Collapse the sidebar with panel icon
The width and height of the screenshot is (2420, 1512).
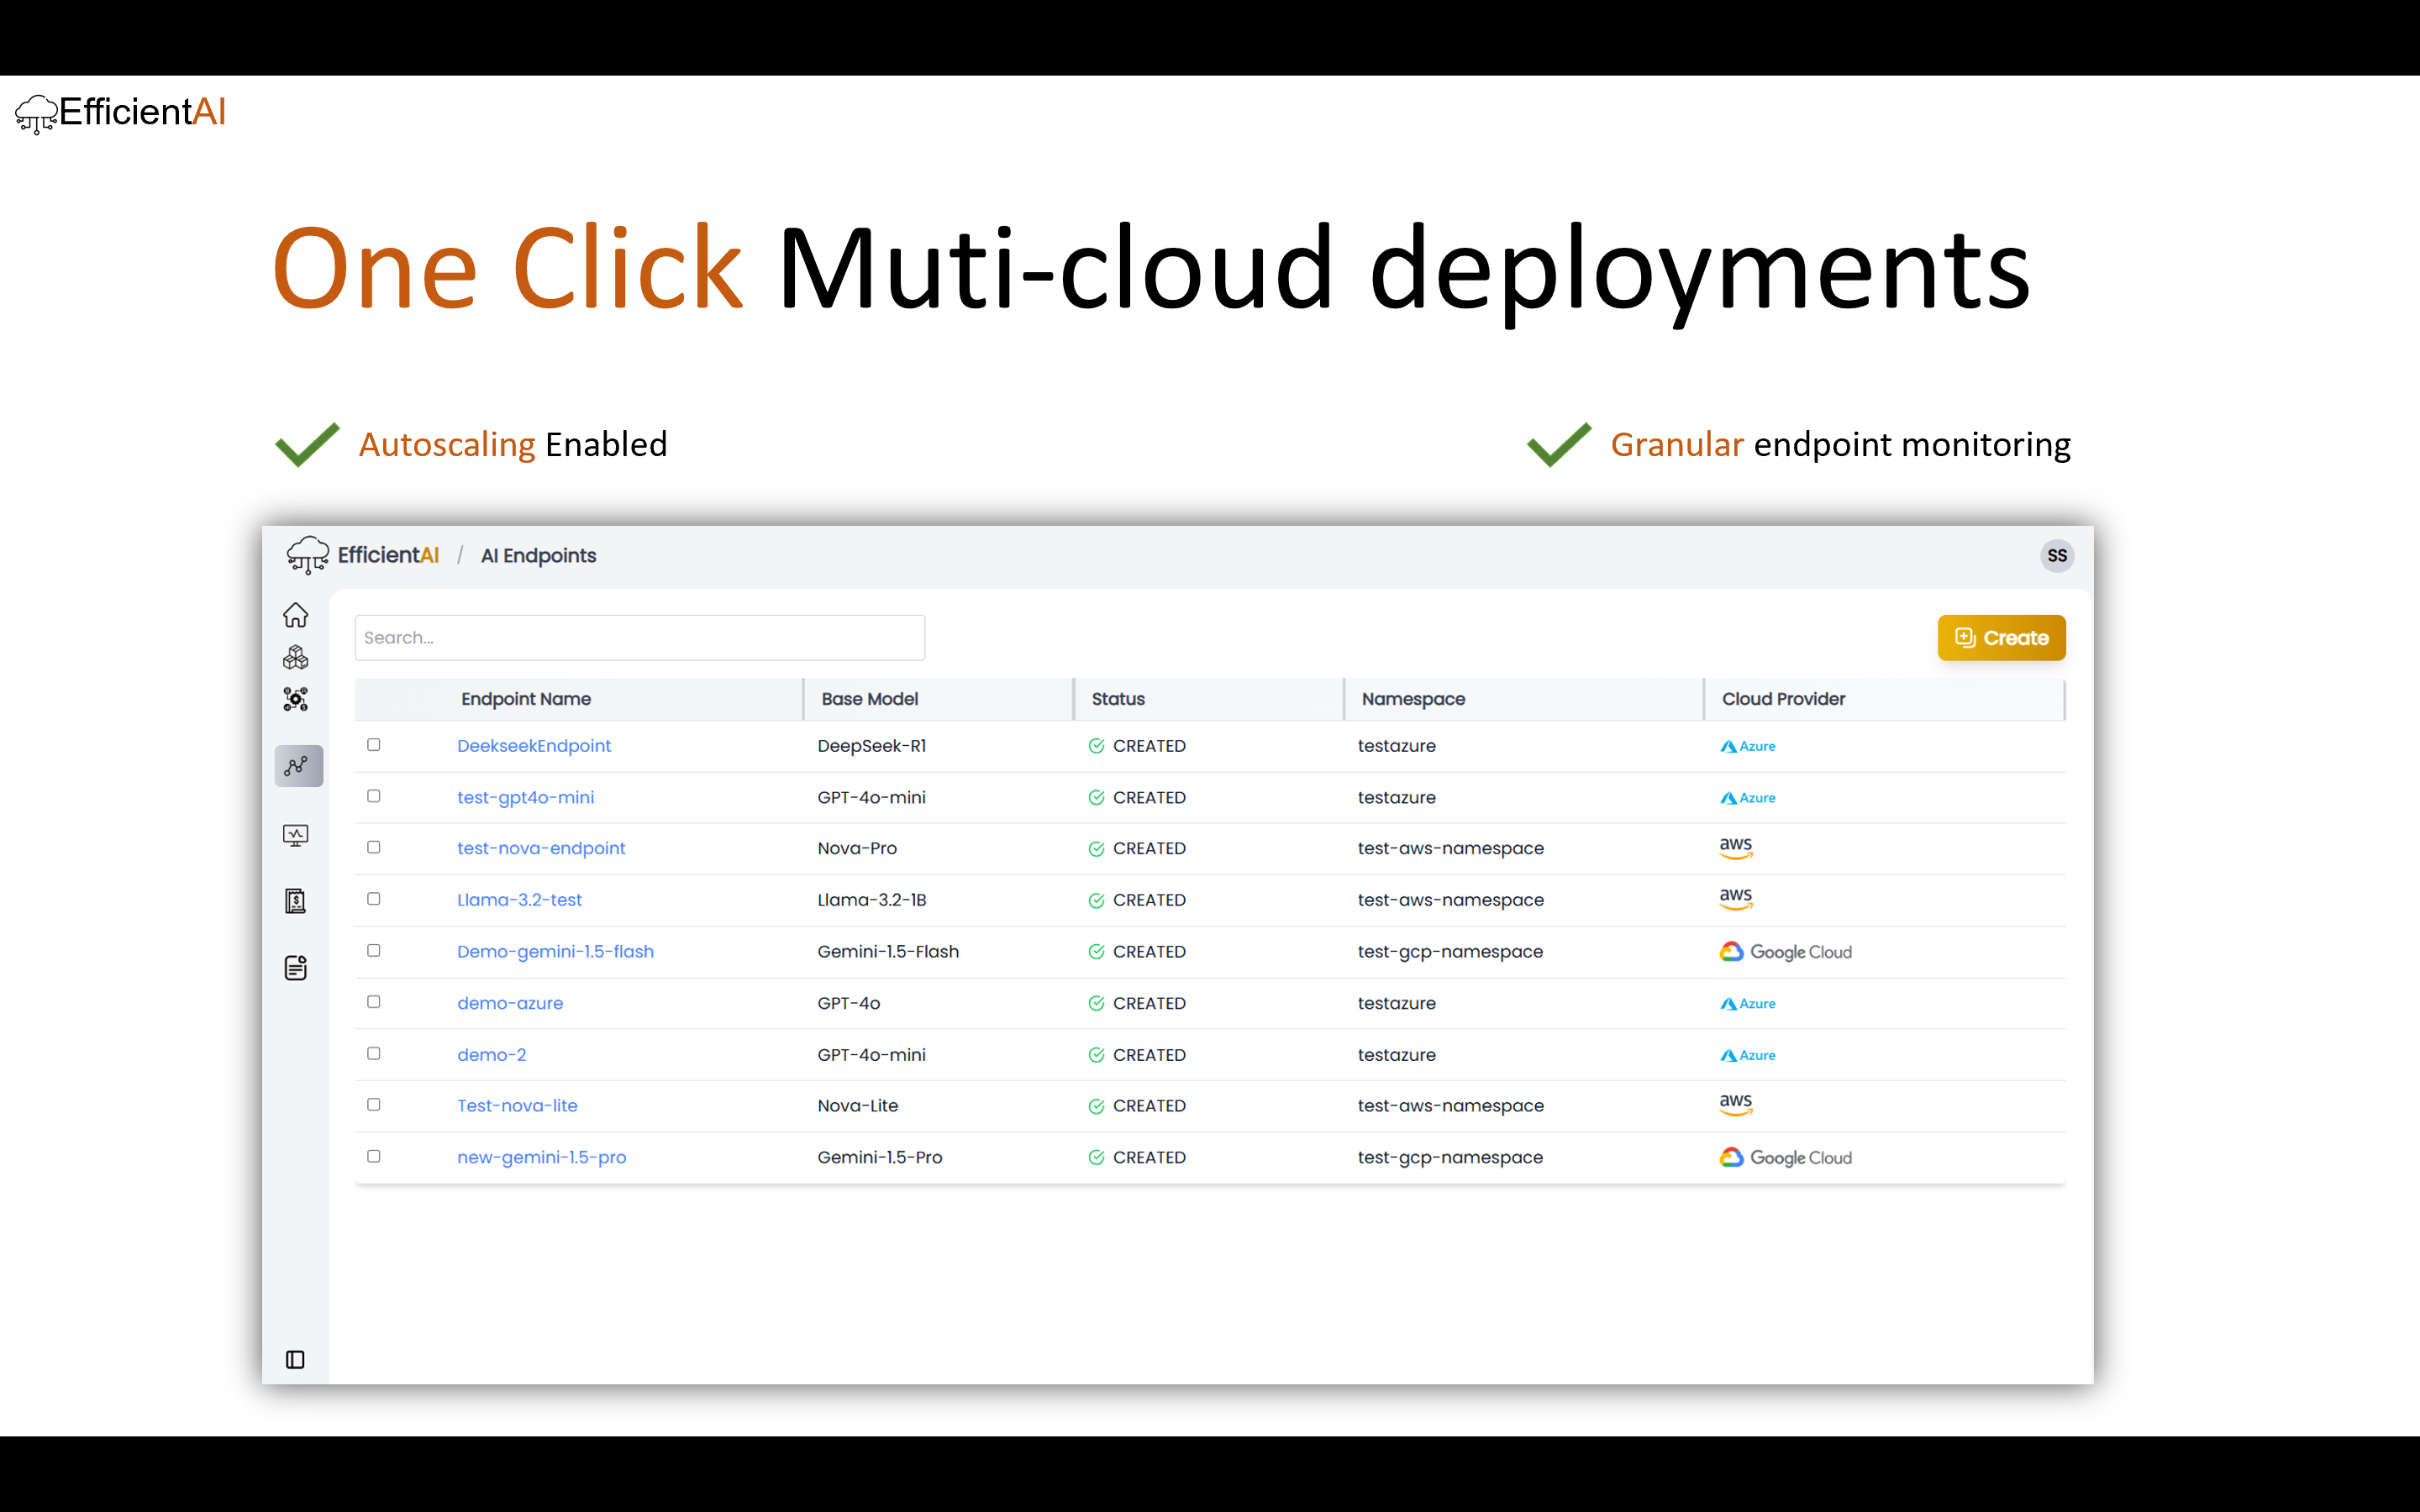[x=295, y=1359]
